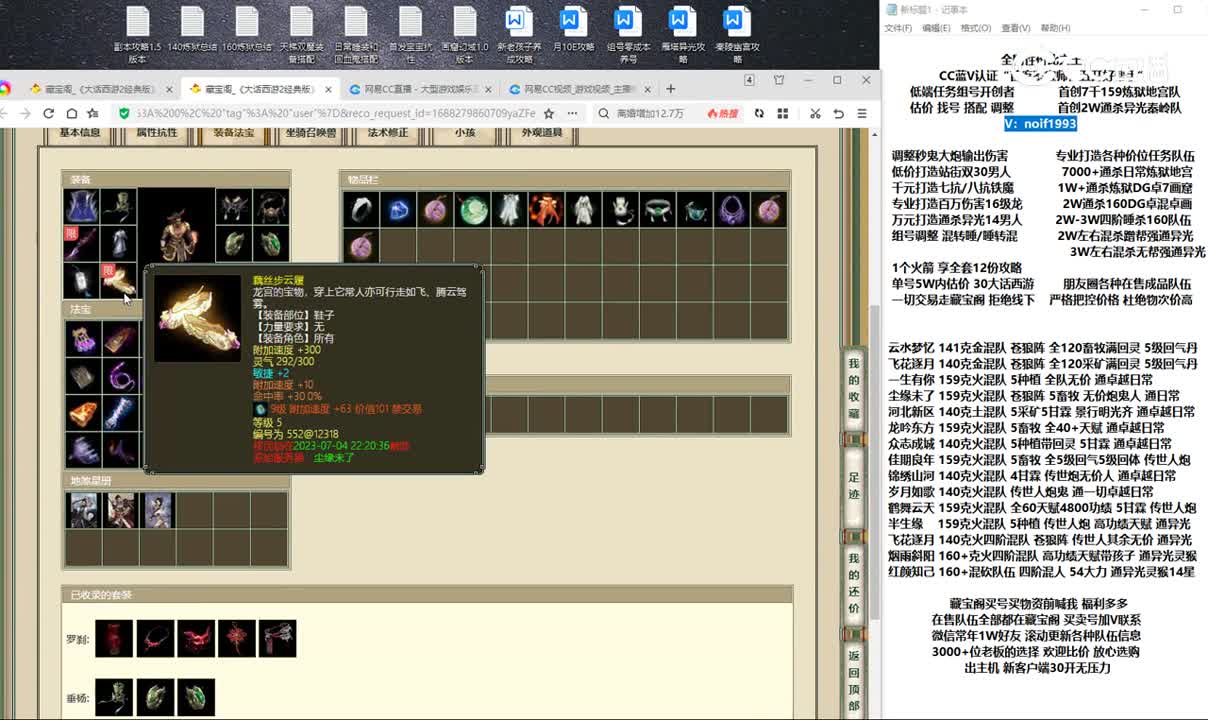
Task: Switch to 小孩 tab
Action: (x=465, y=133)
